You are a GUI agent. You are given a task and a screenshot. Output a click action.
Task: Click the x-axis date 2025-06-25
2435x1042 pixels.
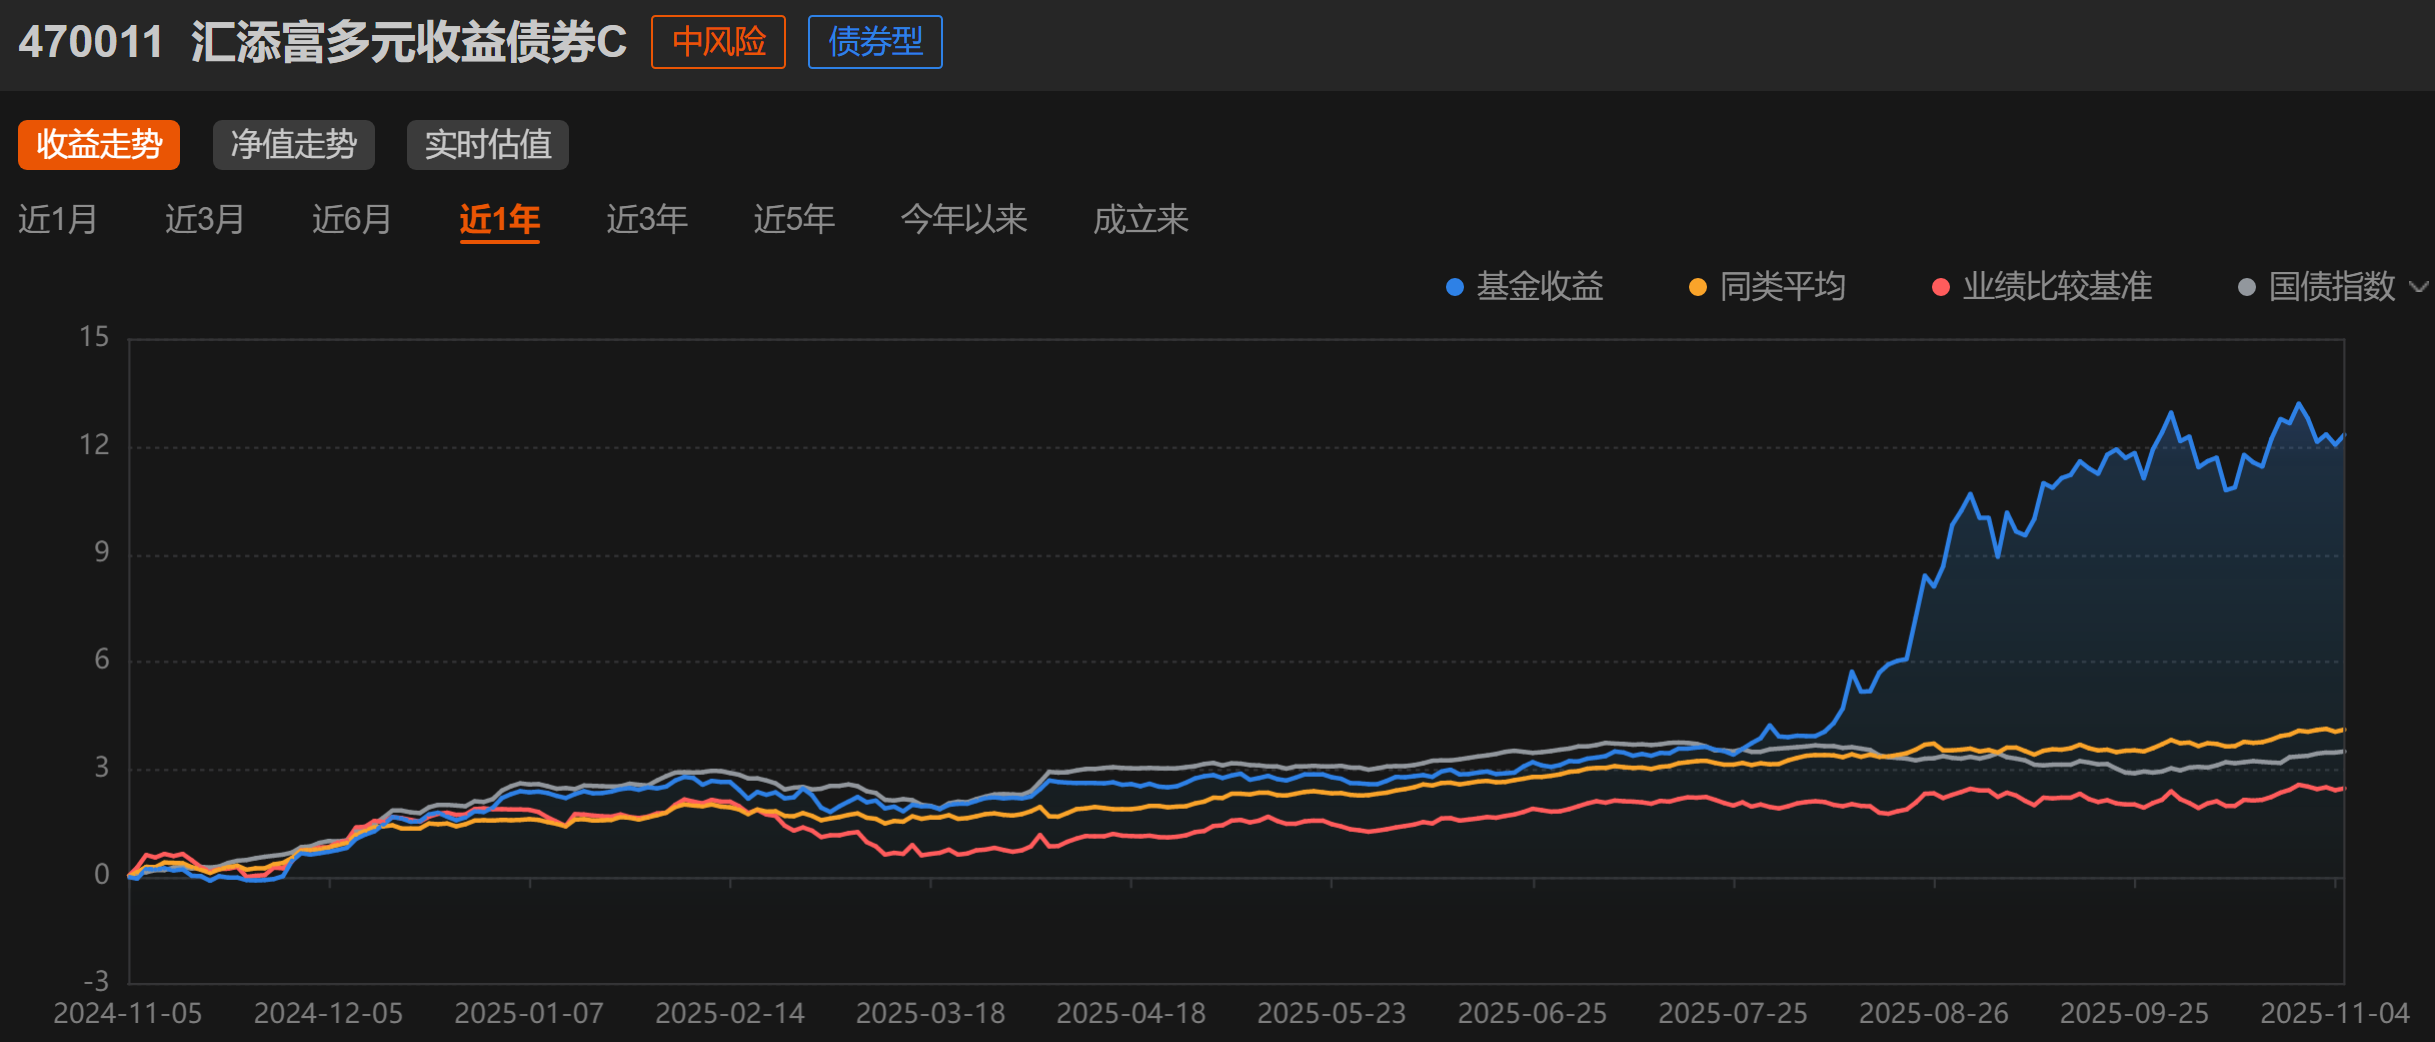pos(1533,1014)
